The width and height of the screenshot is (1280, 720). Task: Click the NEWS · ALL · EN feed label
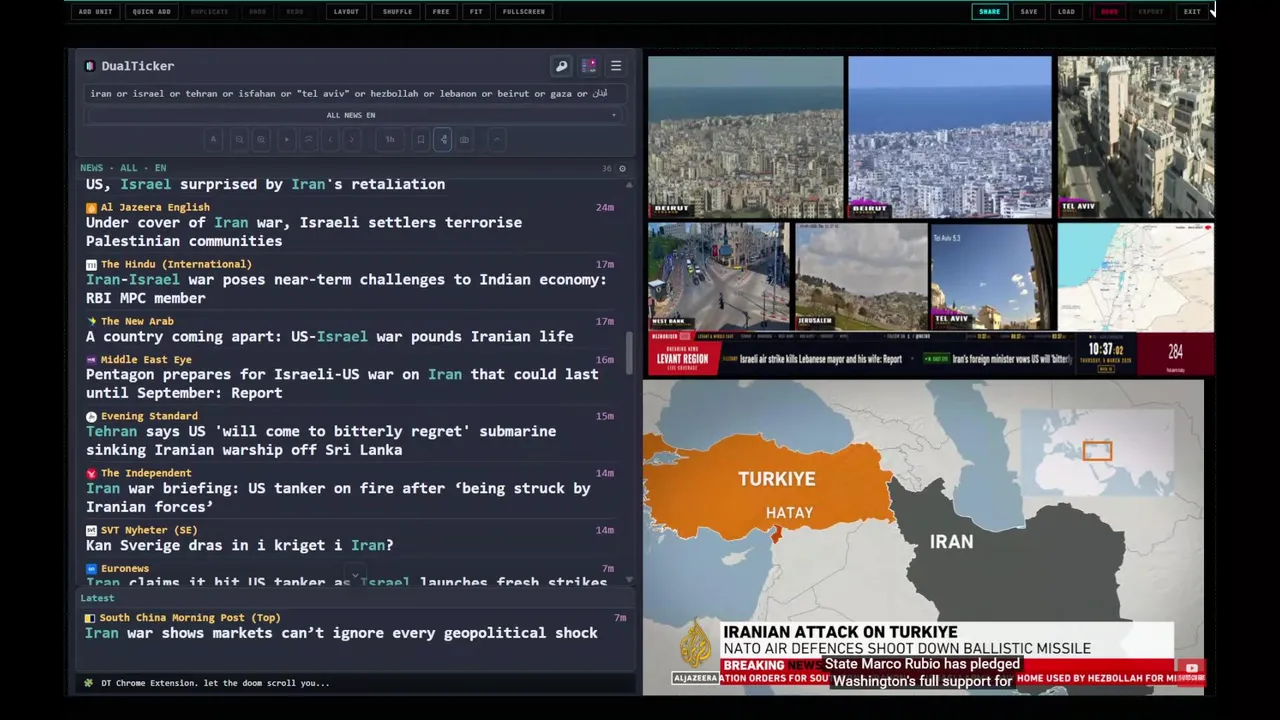[x=123, y=168]
